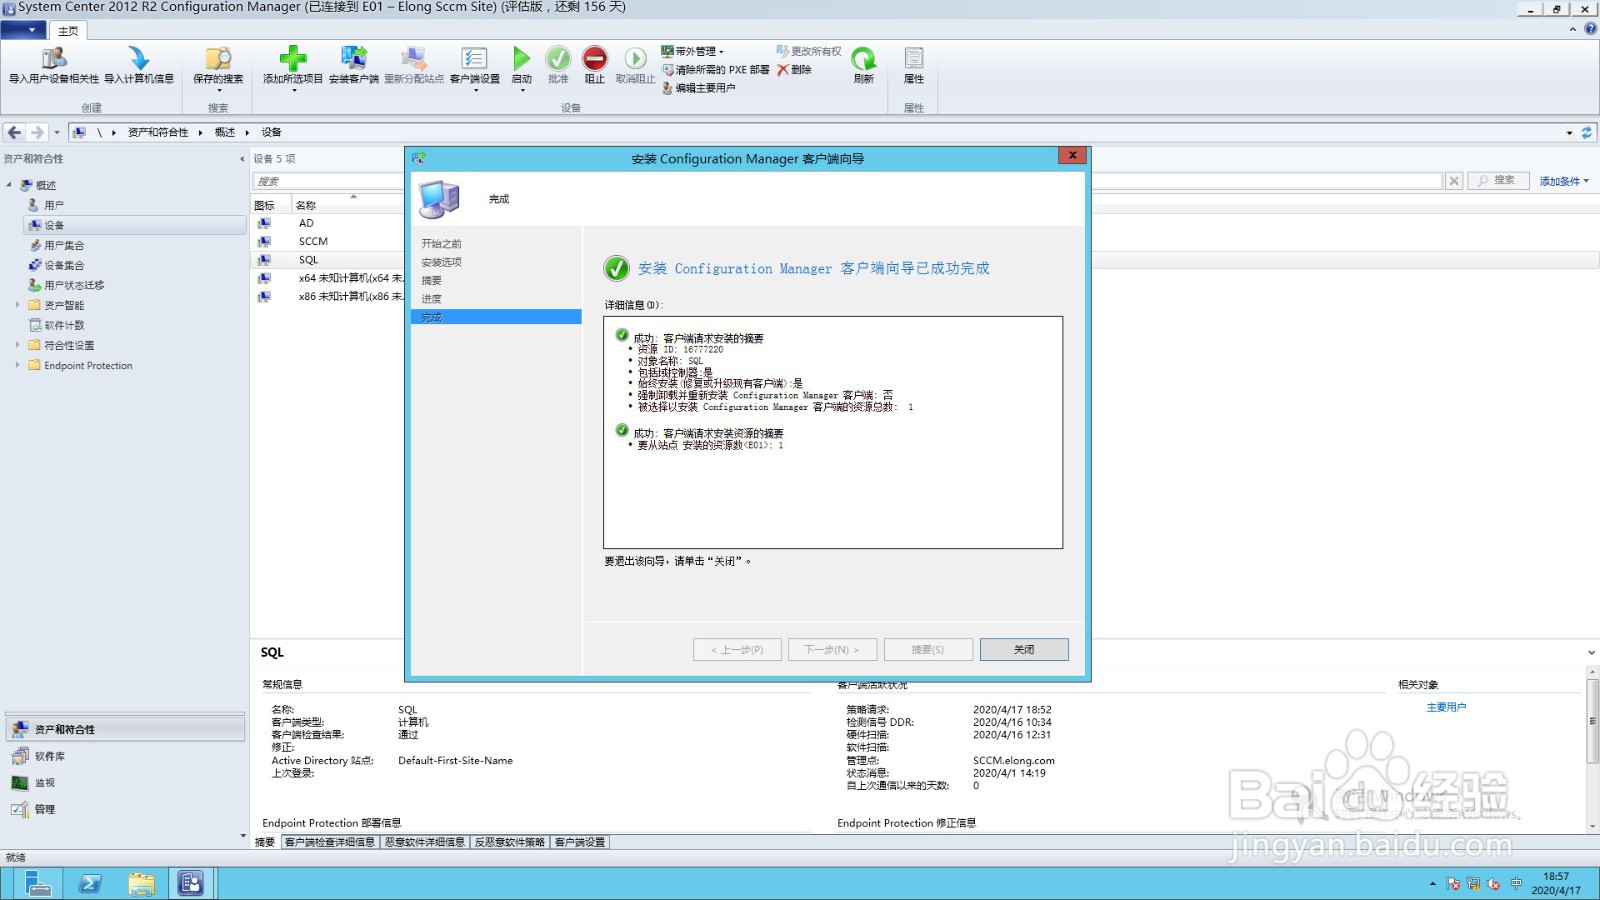This screenshot has height=900, width=1600.
Task: Click Close button in wizard (关闭)
Action: (1024, 649)
